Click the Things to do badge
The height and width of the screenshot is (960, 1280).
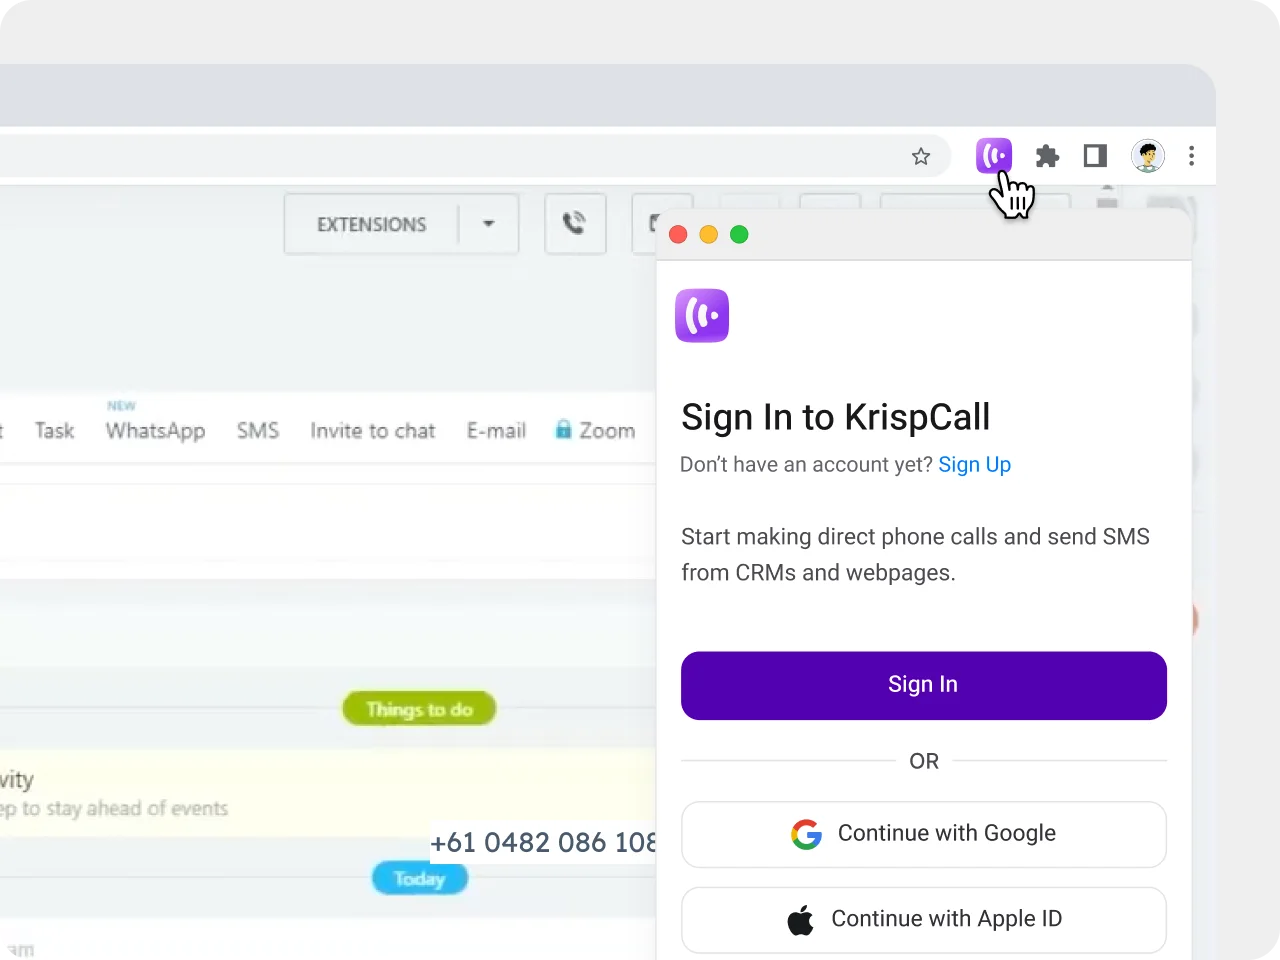(419, 709)
